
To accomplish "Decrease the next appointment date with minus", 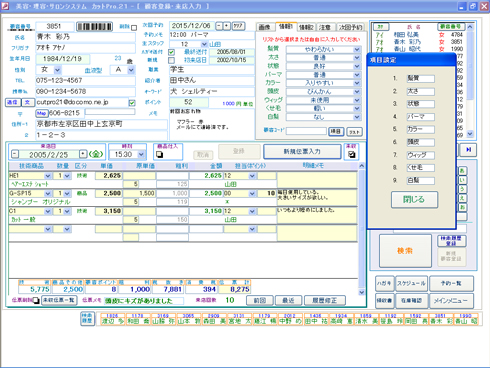I will coord(219,26).
